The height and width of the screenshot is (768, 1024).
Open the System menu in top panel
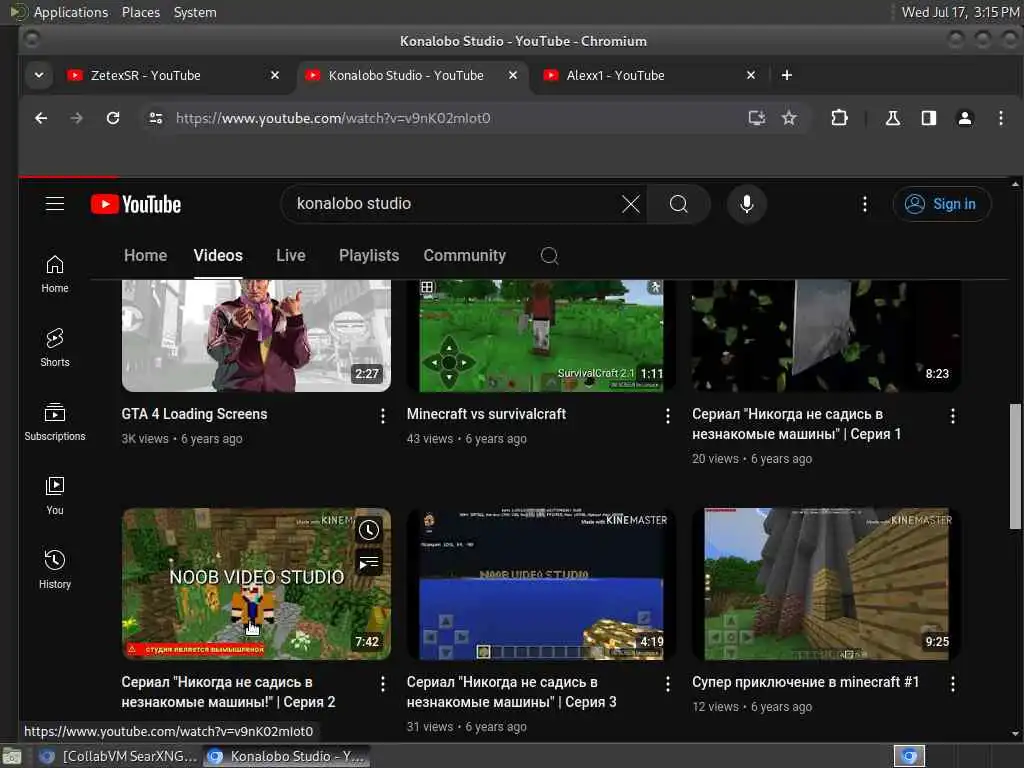click(195, 12)
